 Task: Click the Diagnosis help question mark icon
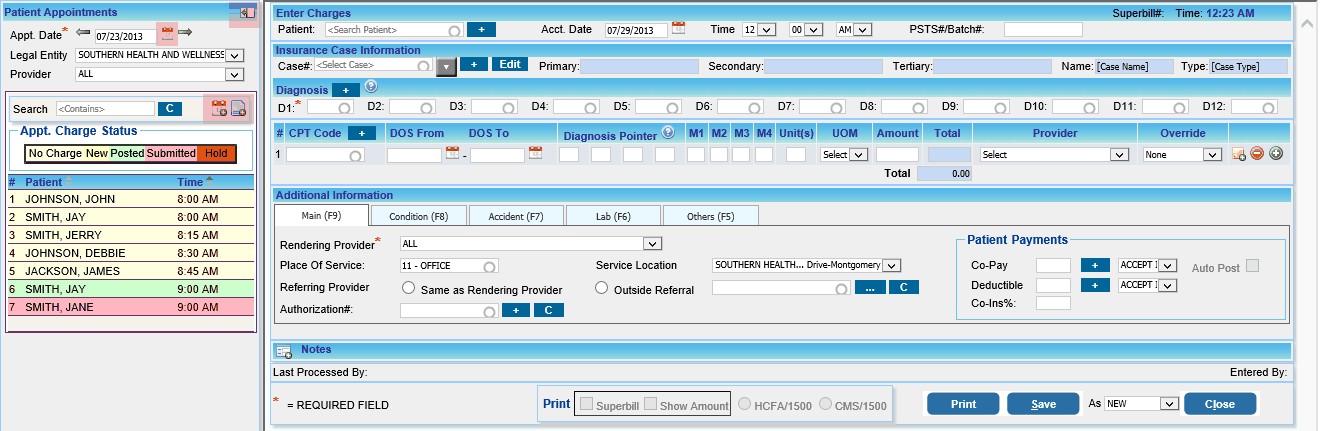pos(370,87)
